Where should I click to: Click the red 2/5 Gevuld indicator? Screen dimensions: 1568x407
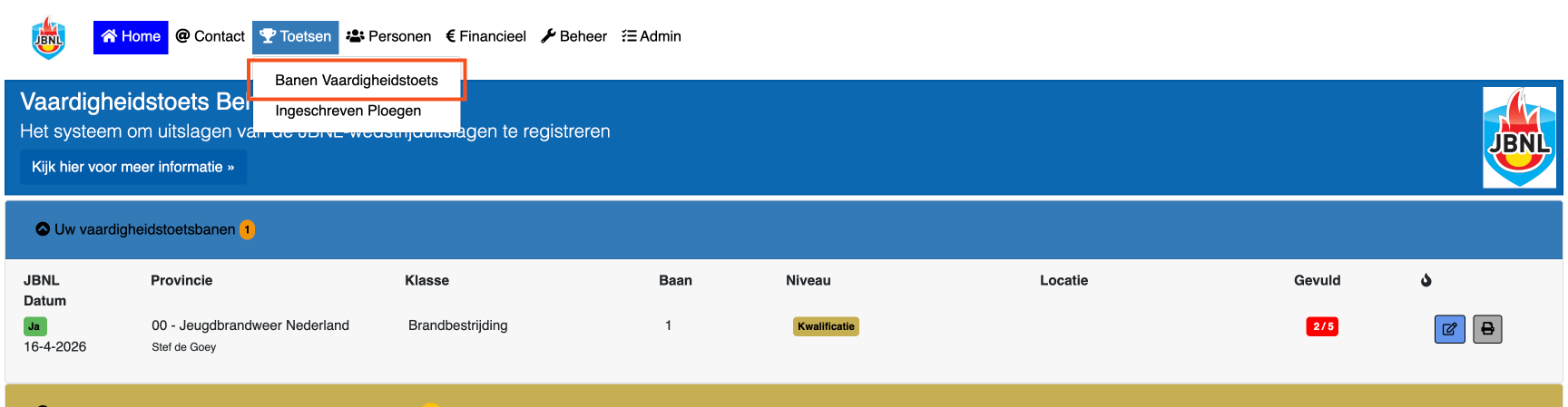[x=1323, y=326]
